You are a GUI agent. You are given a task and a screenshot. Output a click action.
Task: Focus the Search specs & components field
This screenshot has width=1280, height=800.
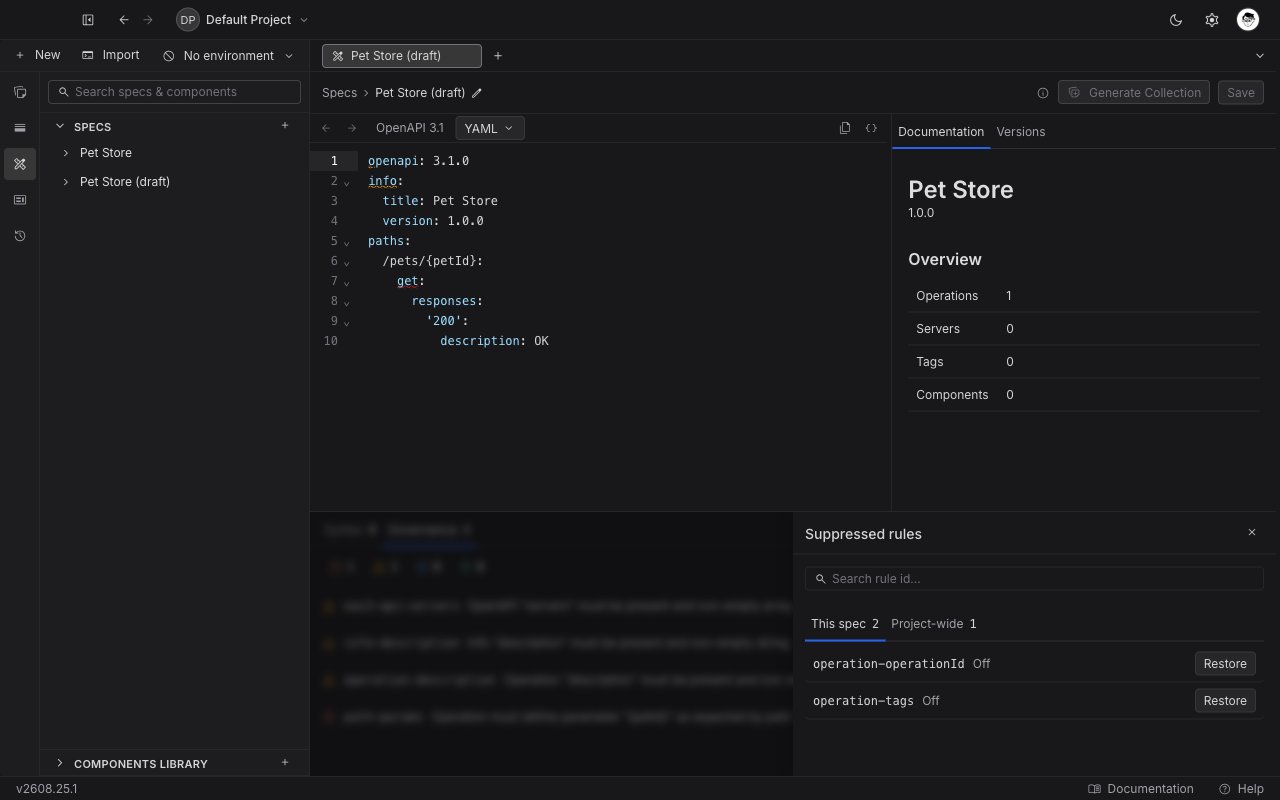point(174,92)
